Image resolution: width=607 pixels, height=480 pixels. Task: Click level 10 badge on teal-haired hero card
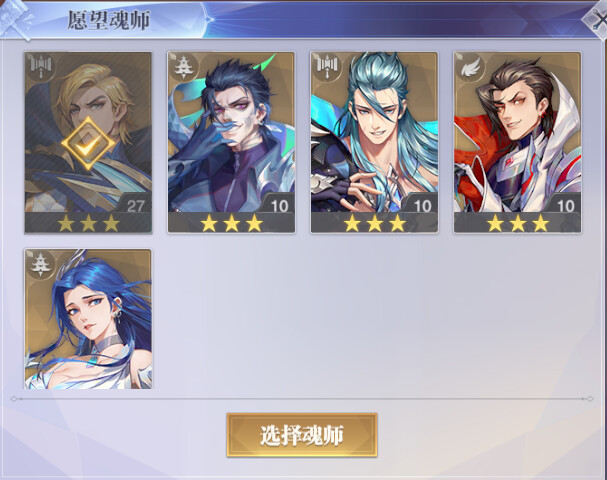coord(422,206)
